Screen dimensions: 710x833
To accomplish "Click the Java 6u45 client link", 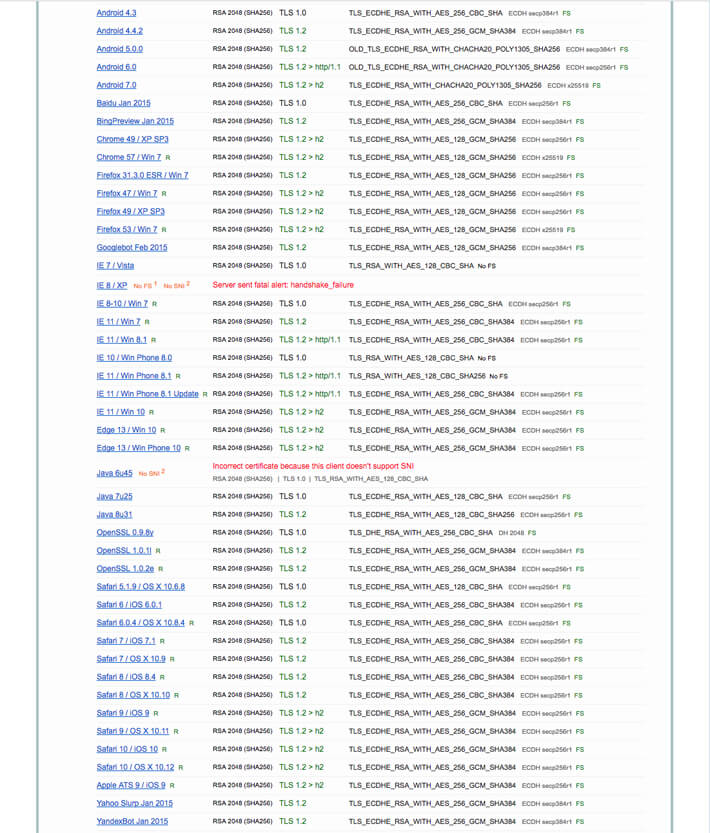I will (x=115, y=473).
